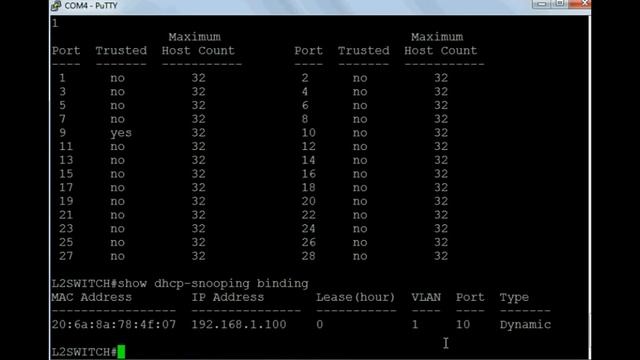Image resolution: width=640 pixels, height=360 pixels.
Task: Click the 'show dhcp-snooping binding' command line
Action: (x=180, y=283)
